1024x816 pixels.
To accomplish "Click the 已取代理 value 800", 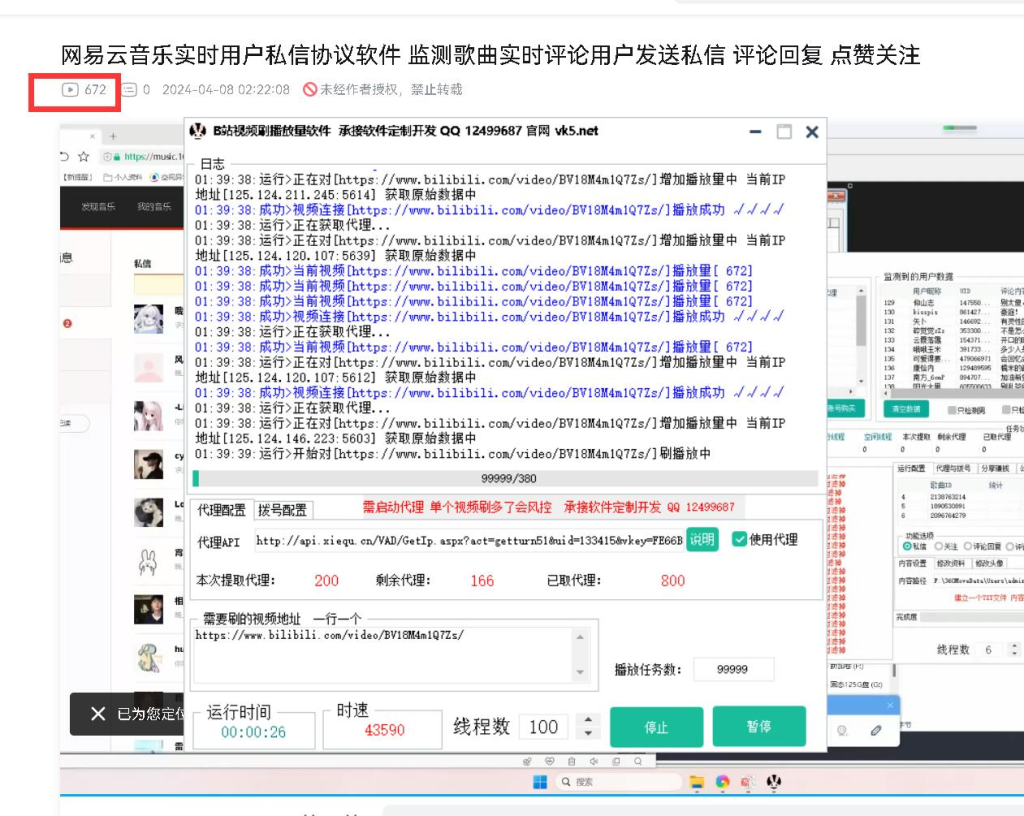I will pyautogui.click(x=673, y=581).
